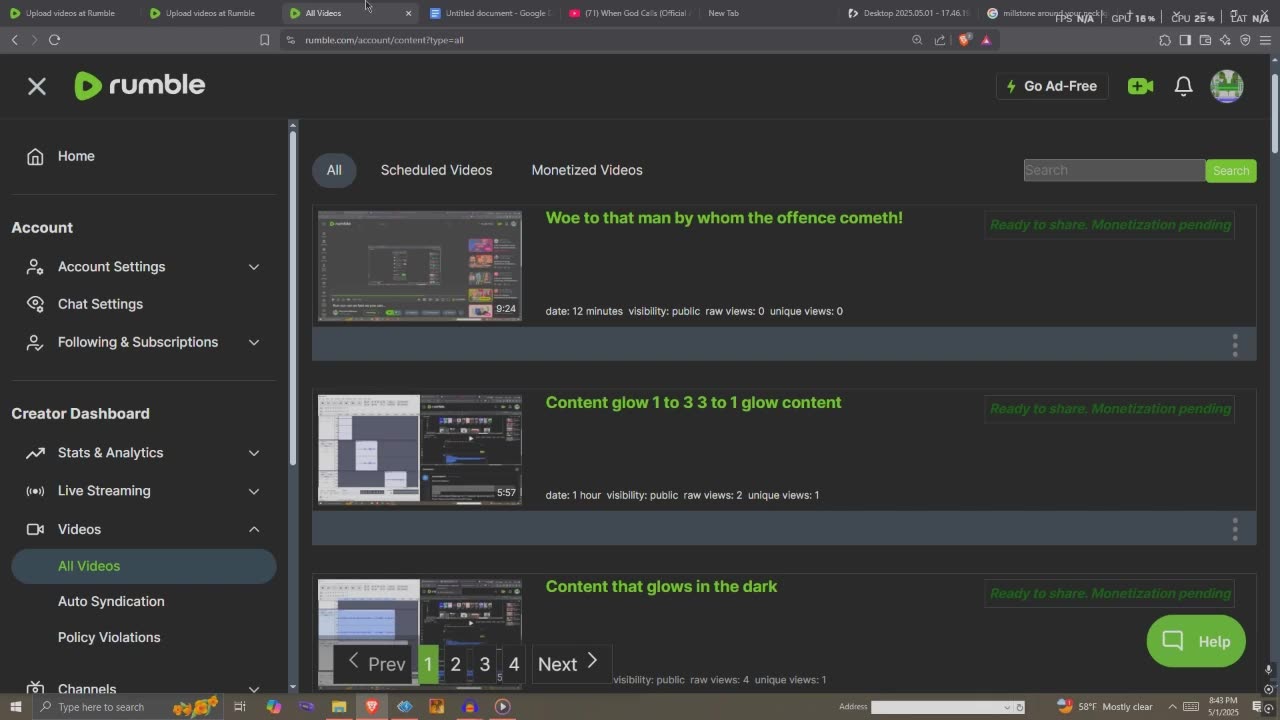Click the Live Streaming broadcast icon

[x=35, y=491]
